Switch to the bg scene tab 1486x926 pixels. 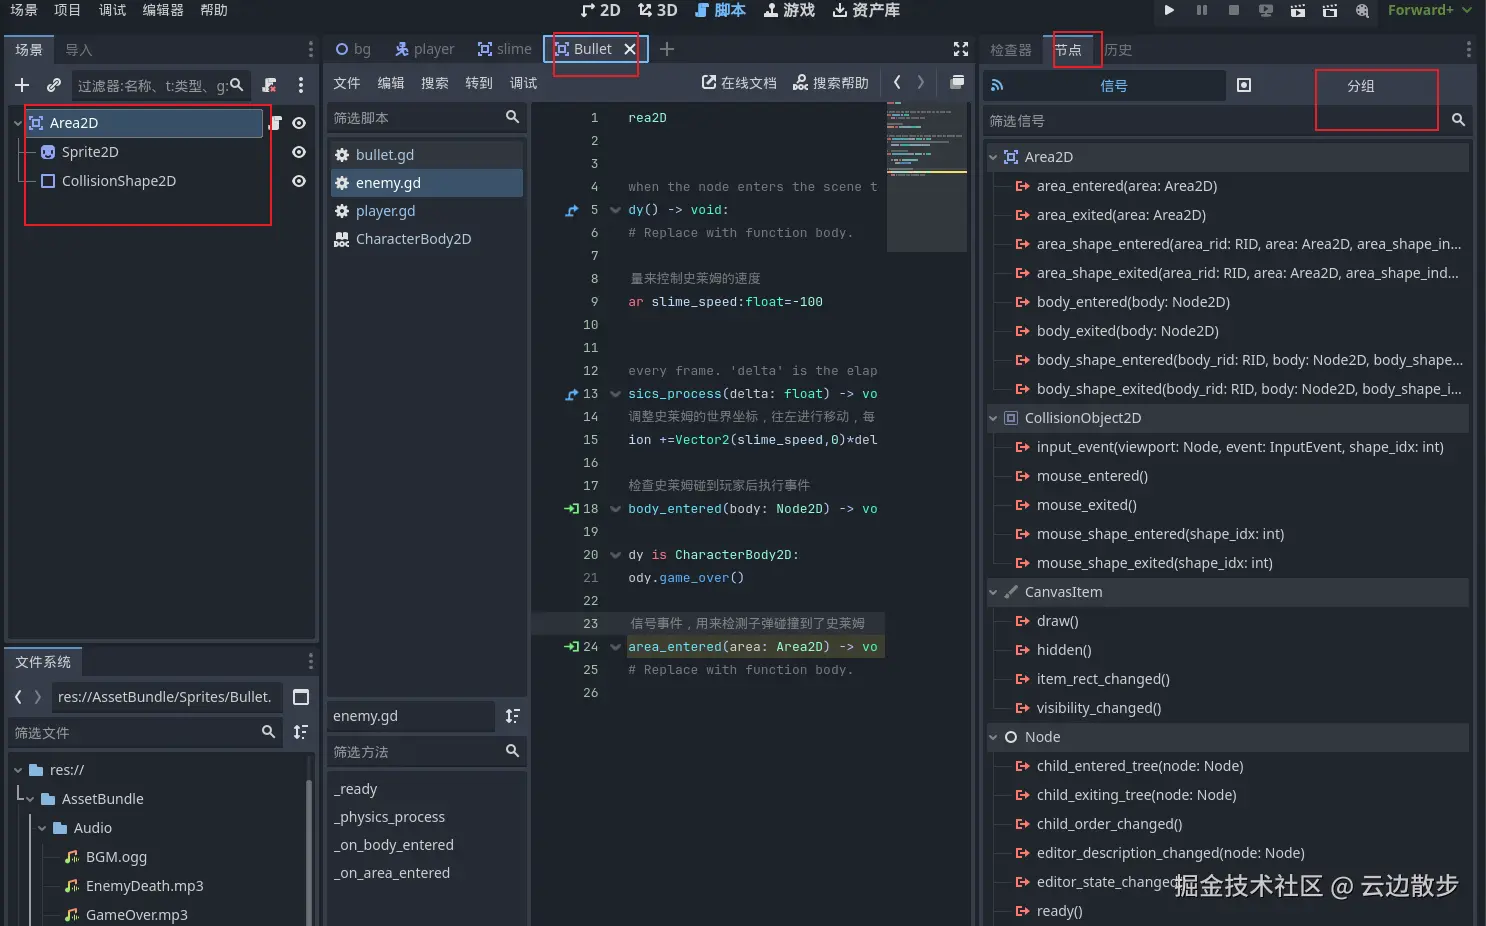tap(353, 49)
